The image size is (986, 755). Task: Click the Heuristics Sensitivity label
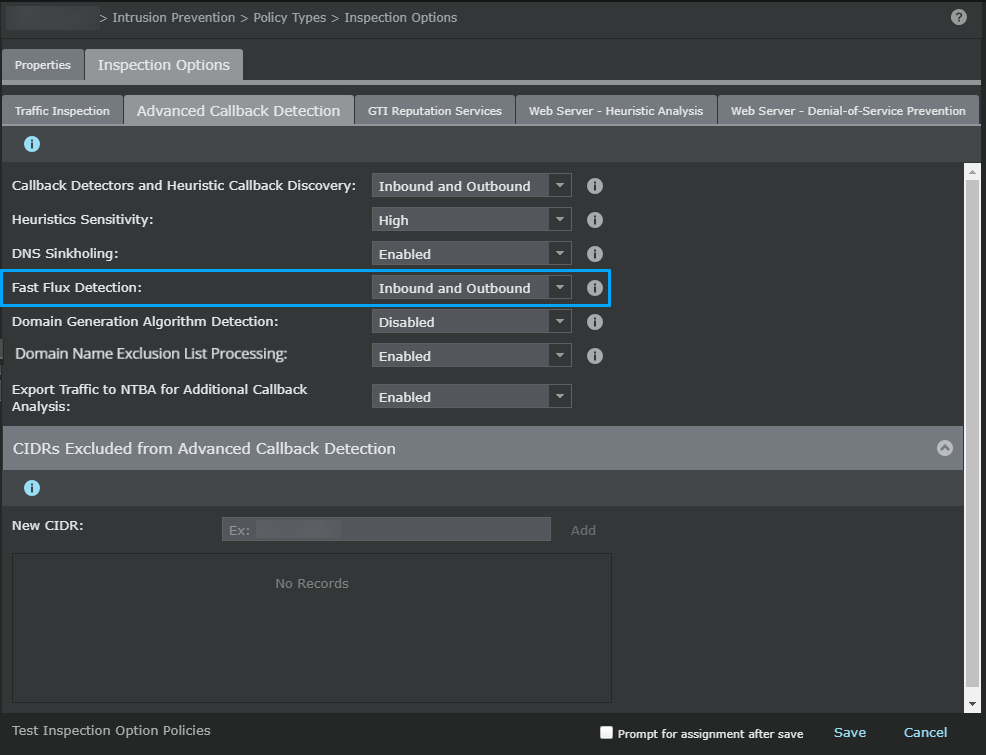point(82,219)
